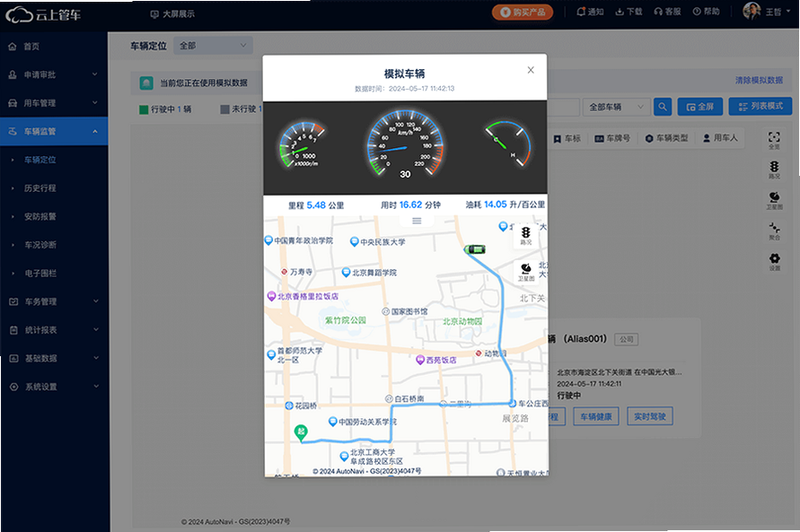Screen dimensions: 800x532
Task: Open the 全部 vehicle location dropdown
Action: (213, 46)
